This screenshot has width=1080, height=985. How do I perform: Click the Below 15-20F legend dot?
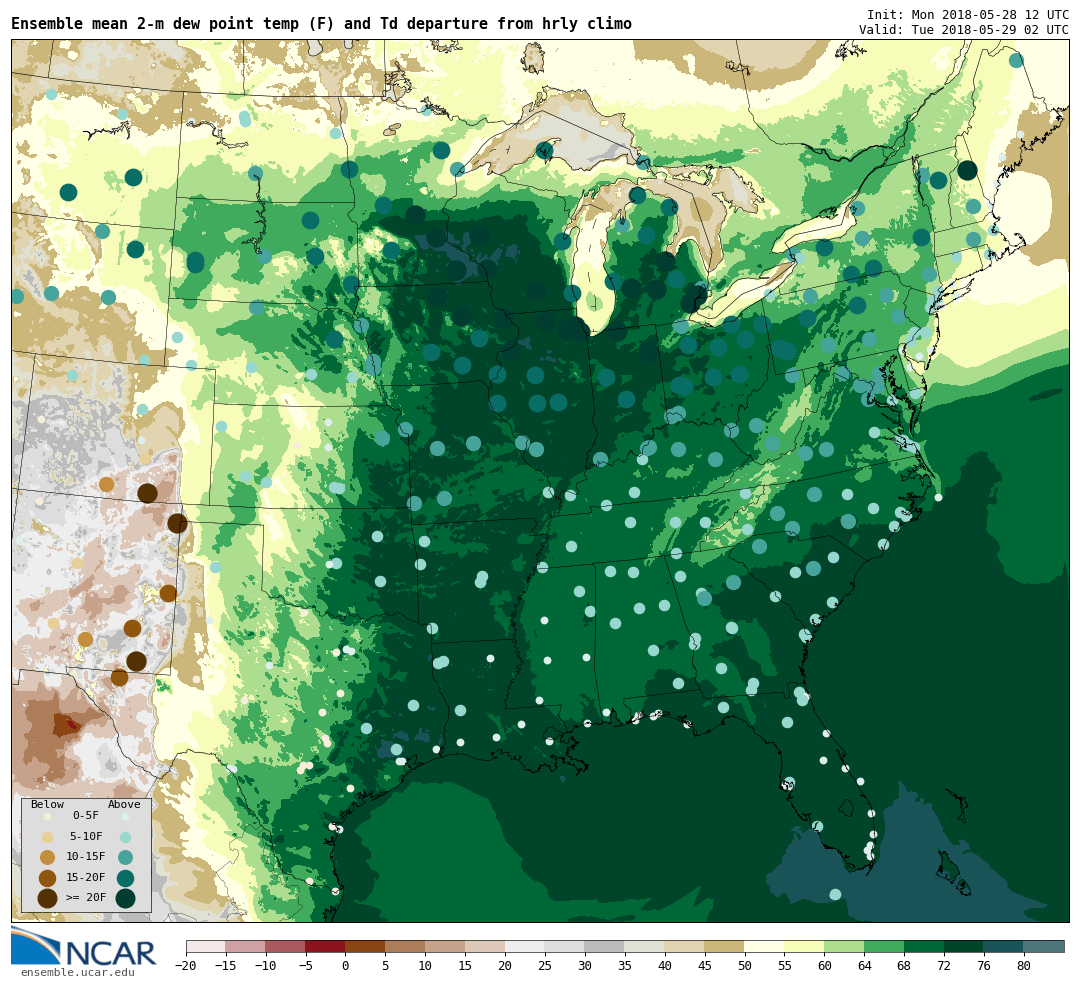48,878
